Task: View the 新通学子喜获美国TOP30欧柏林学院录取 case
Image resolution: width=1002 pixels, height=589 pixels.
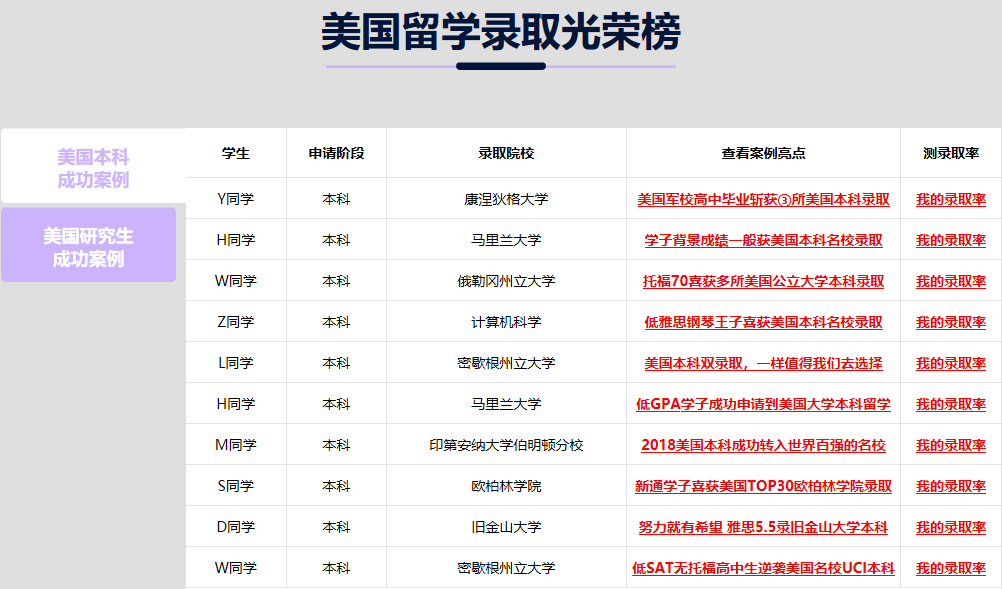Action: pyautogui.click(x=763, y=486)
